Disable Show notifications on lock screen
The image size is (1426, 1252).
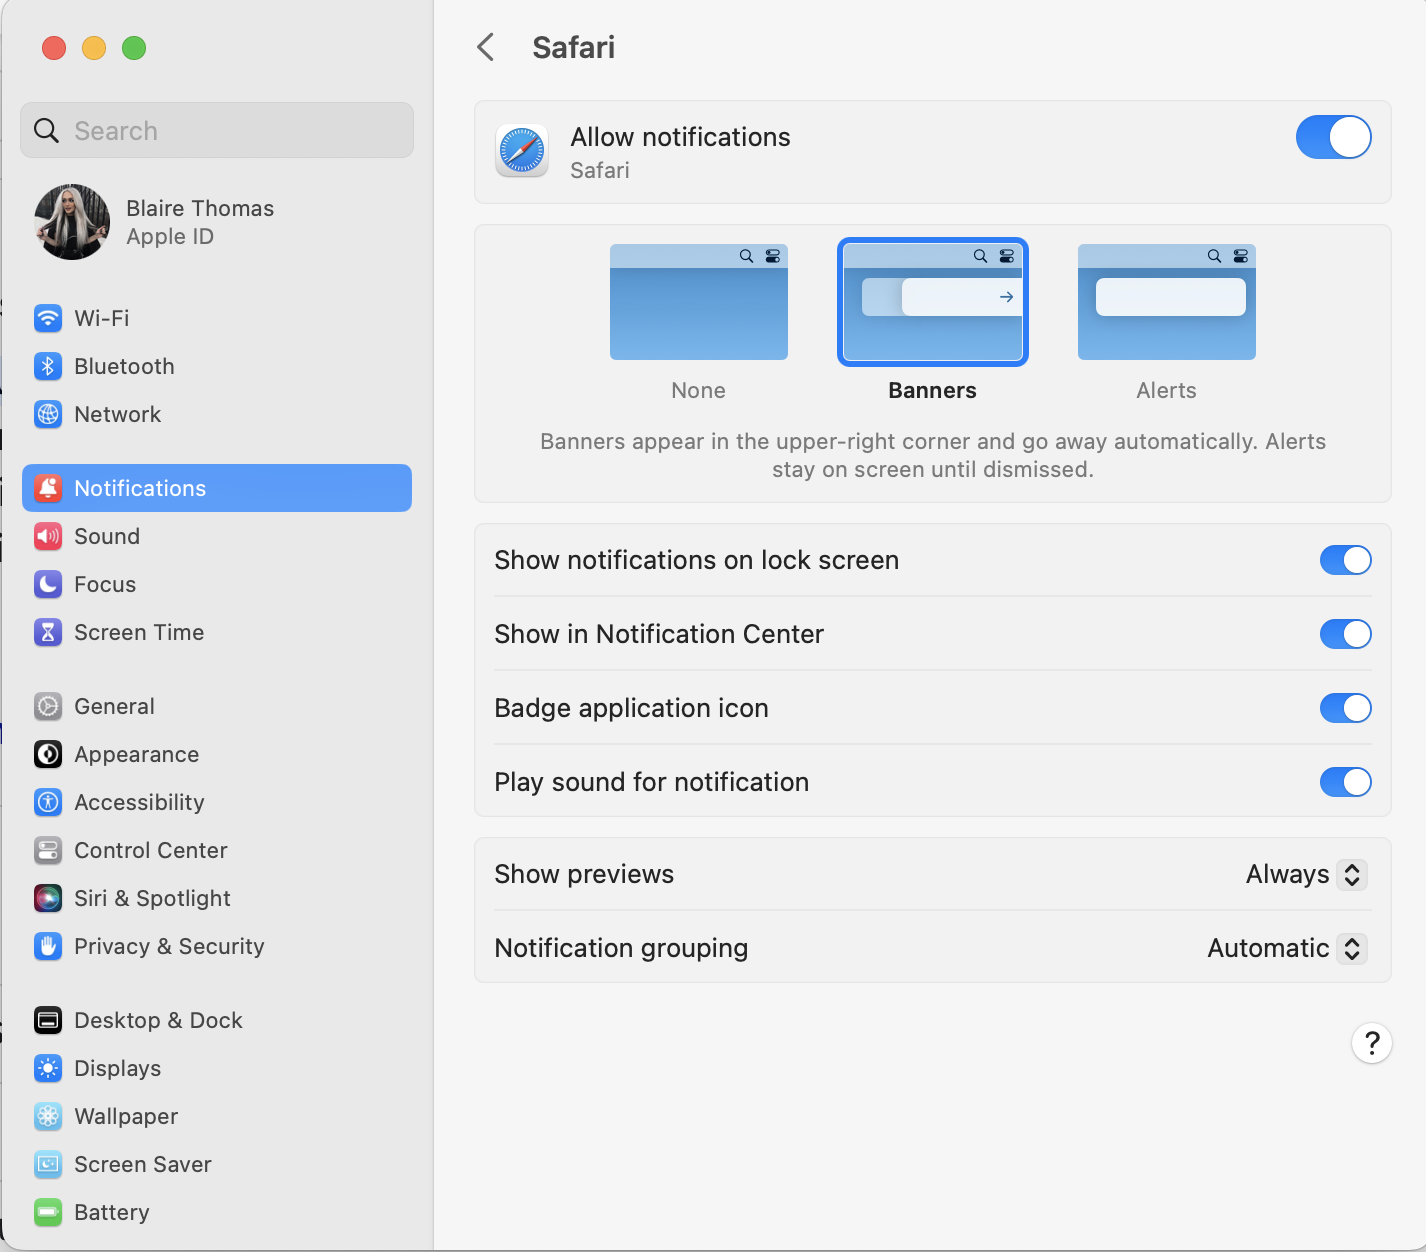[x=1346, y=560]
